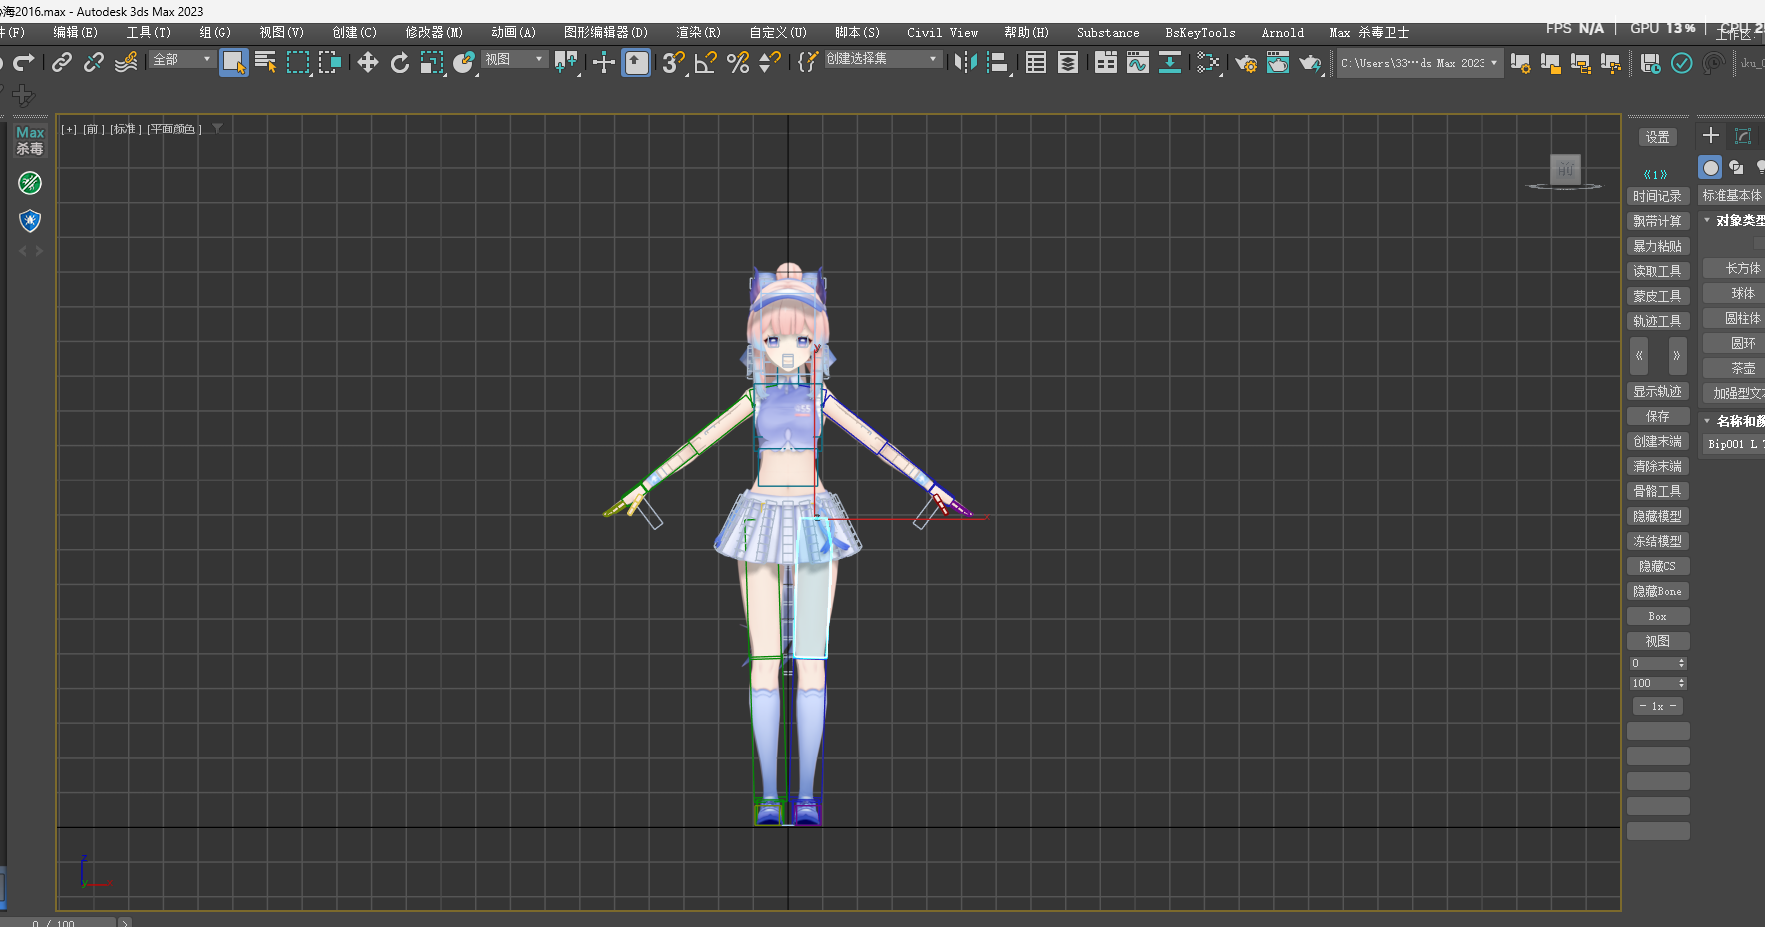The width and height of the screenshot is (1765, 927).
Task: Open the reference coordinate 视图 dropdown
Action: [514, 60]
